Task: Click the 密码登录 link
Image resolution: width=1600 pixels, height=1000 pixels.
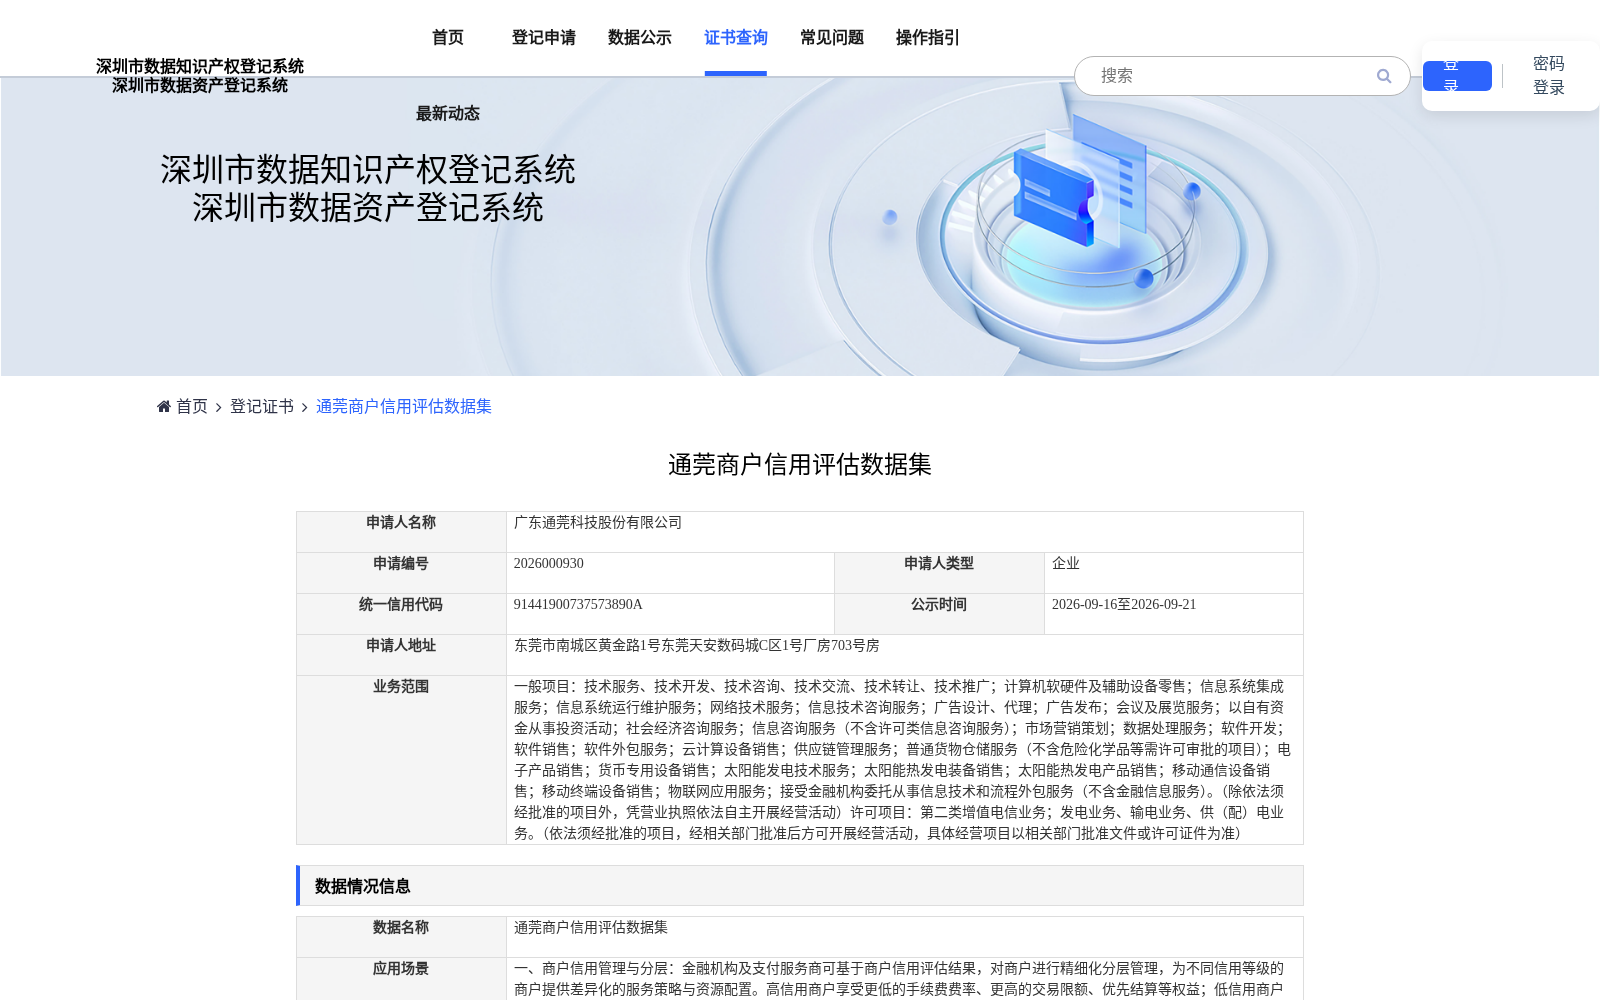Action: point(1548,76)
